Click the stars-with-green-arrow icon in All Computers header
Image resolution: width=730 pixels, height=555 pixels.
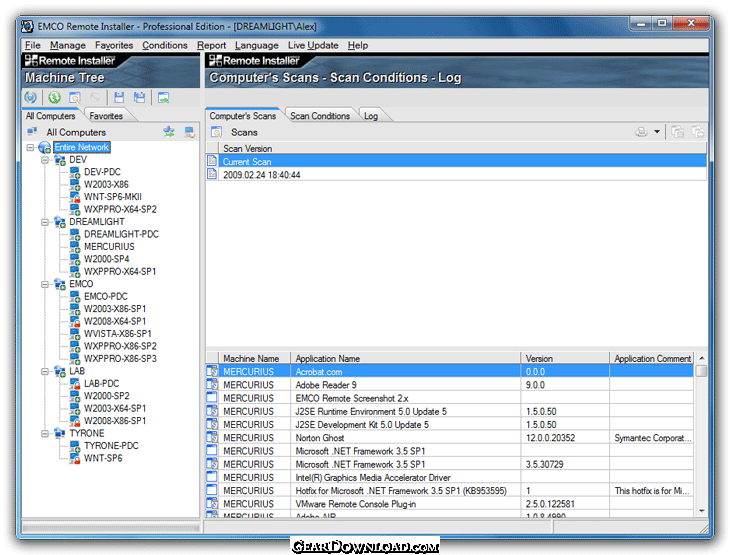(x=169, y=132)
